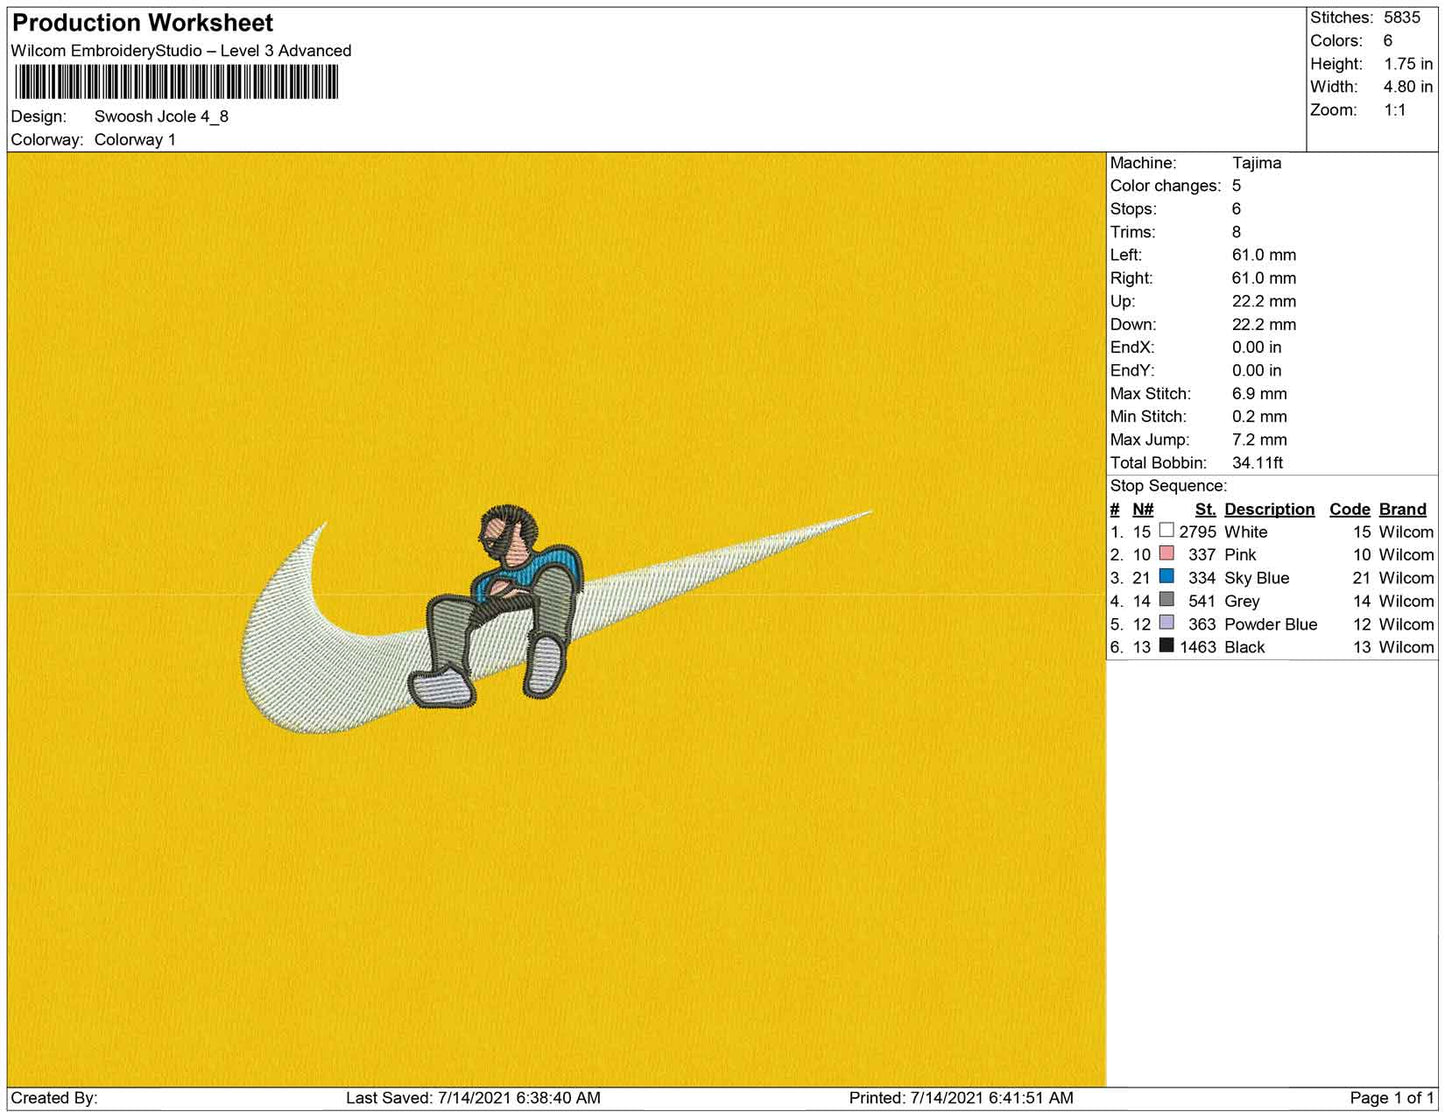Click the Color changes value "5"
The height and width of the screenshot is (1112, 1445).
[x=1237, y=186]
